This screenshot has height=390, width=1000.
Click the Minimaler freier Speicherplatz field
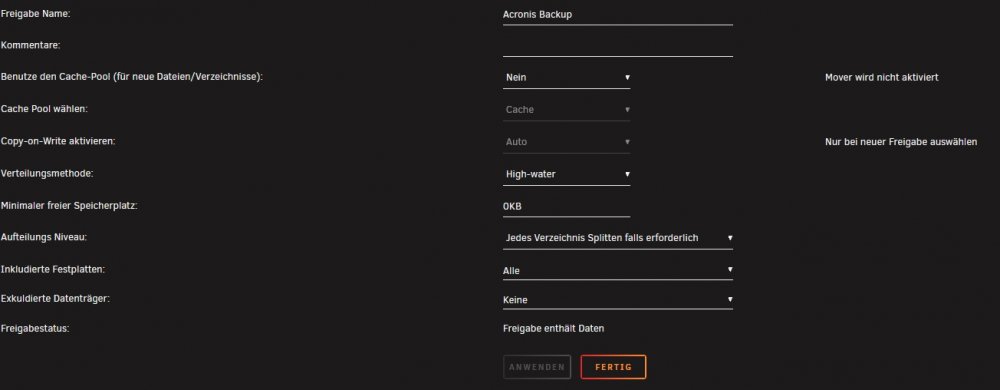566,206
